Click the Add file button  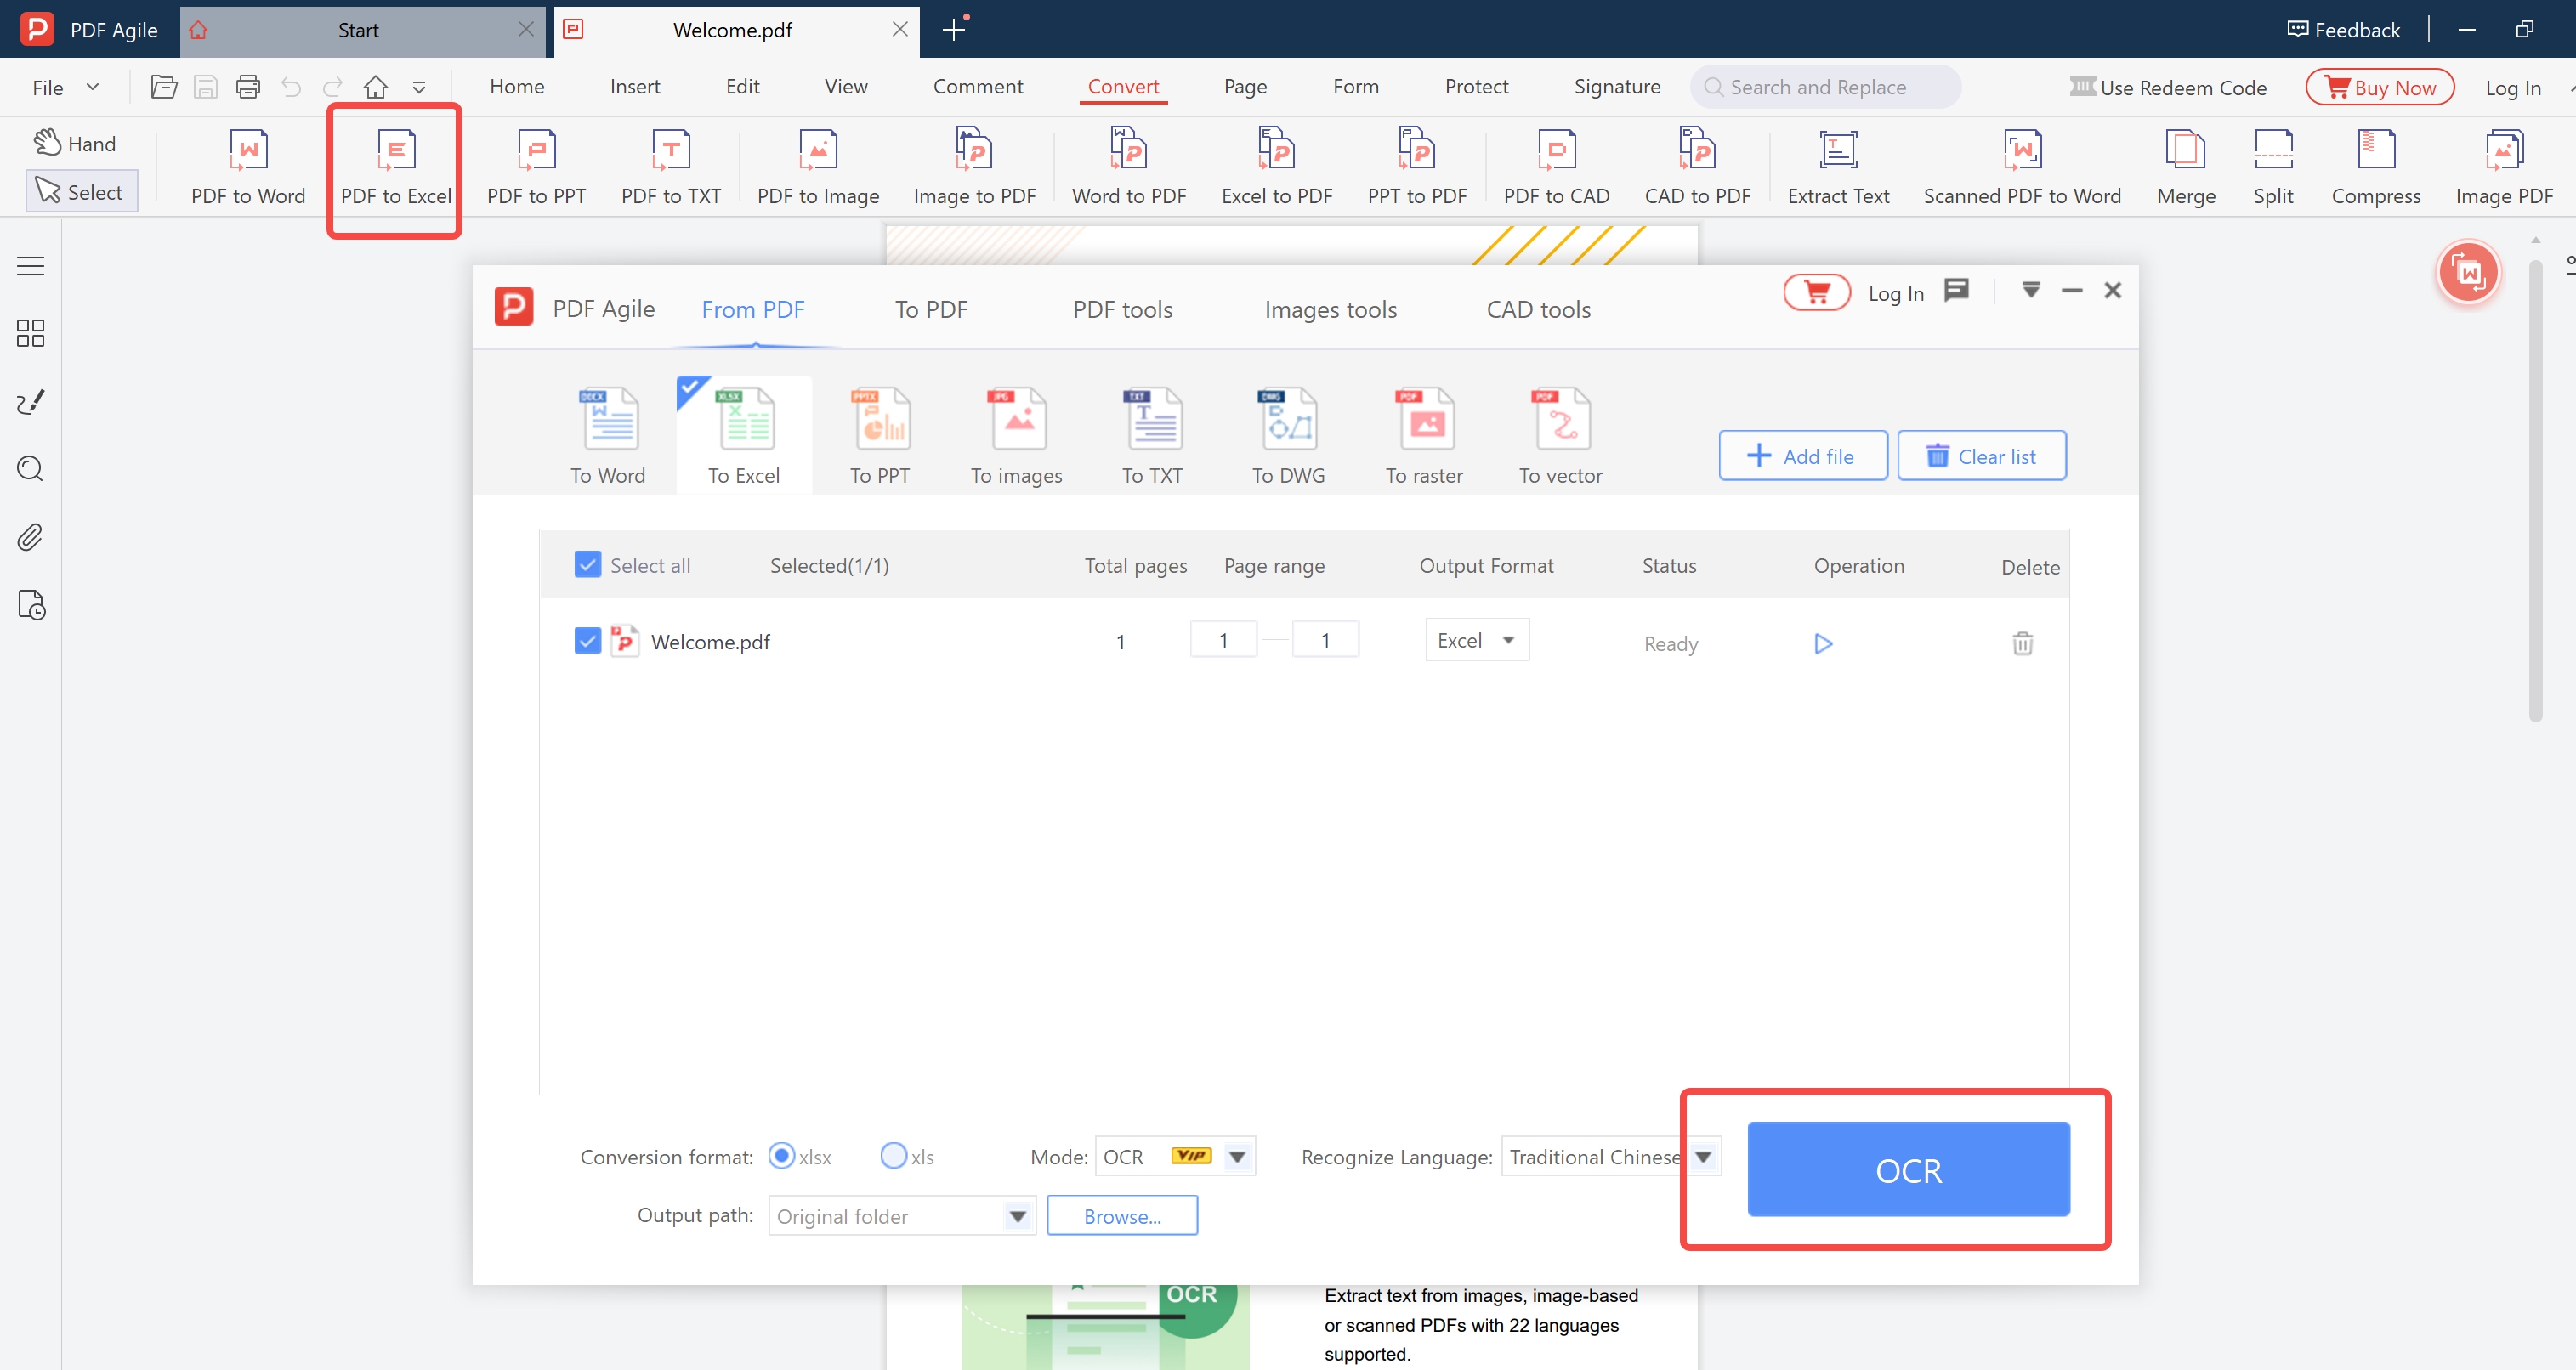pyautogui.click(x=1803, y=456)
